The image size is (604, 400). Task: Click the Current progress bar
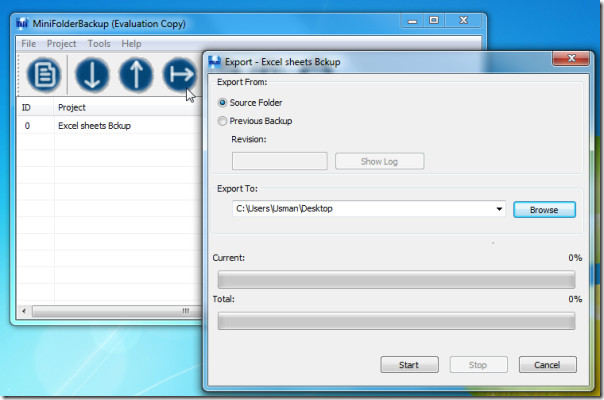pyautogui.click(x=396, y=279)
